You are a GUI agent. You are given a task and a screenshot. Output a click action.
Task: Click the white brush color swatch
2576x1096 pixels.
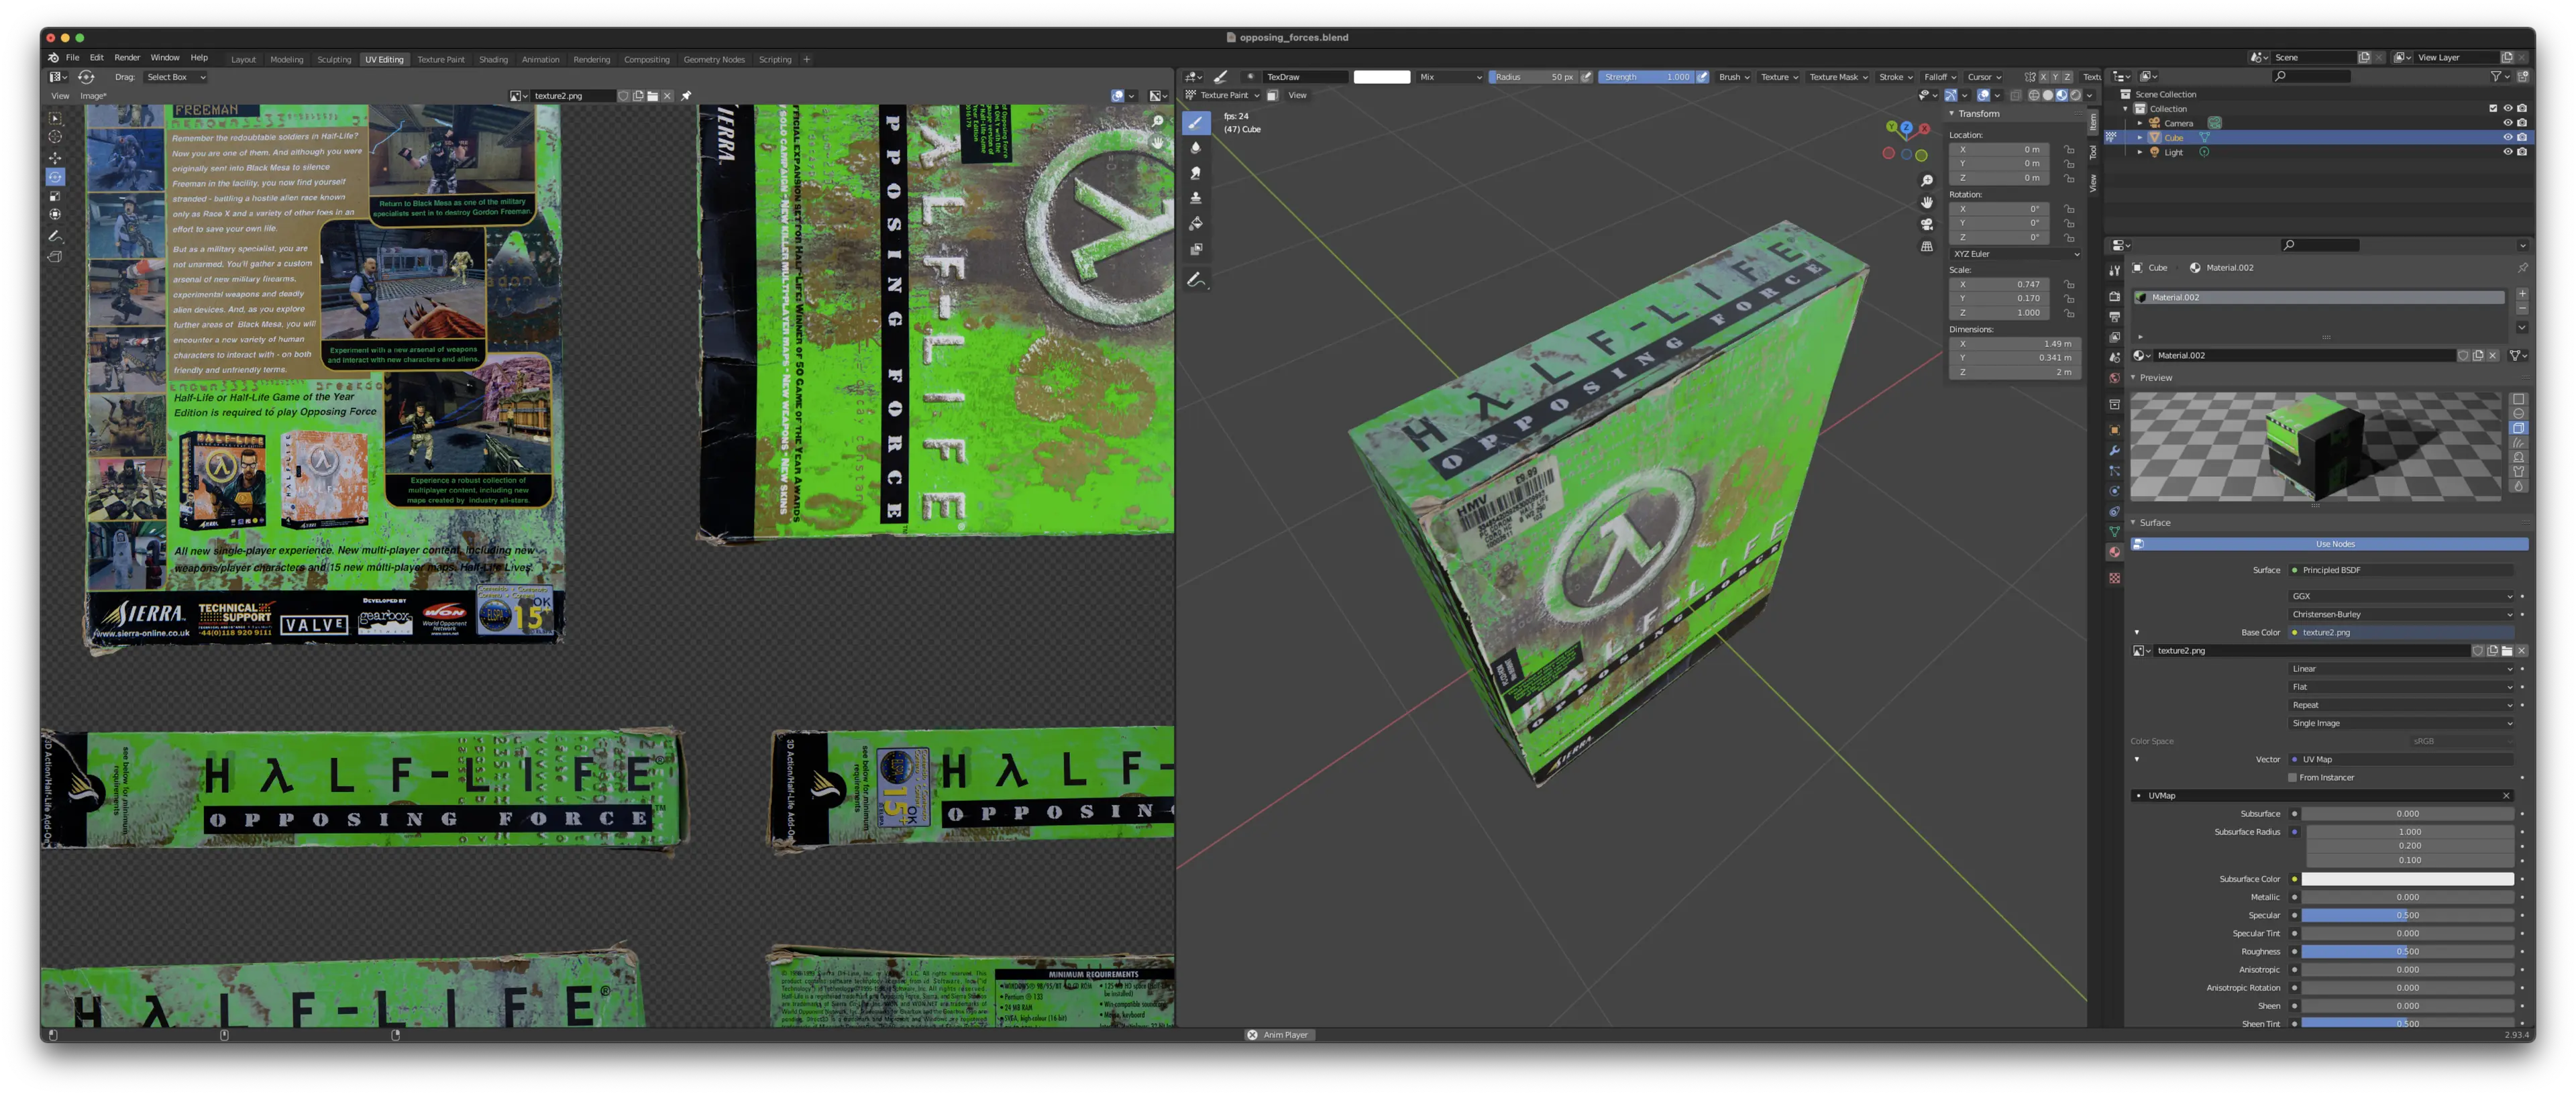point(1383,76)
